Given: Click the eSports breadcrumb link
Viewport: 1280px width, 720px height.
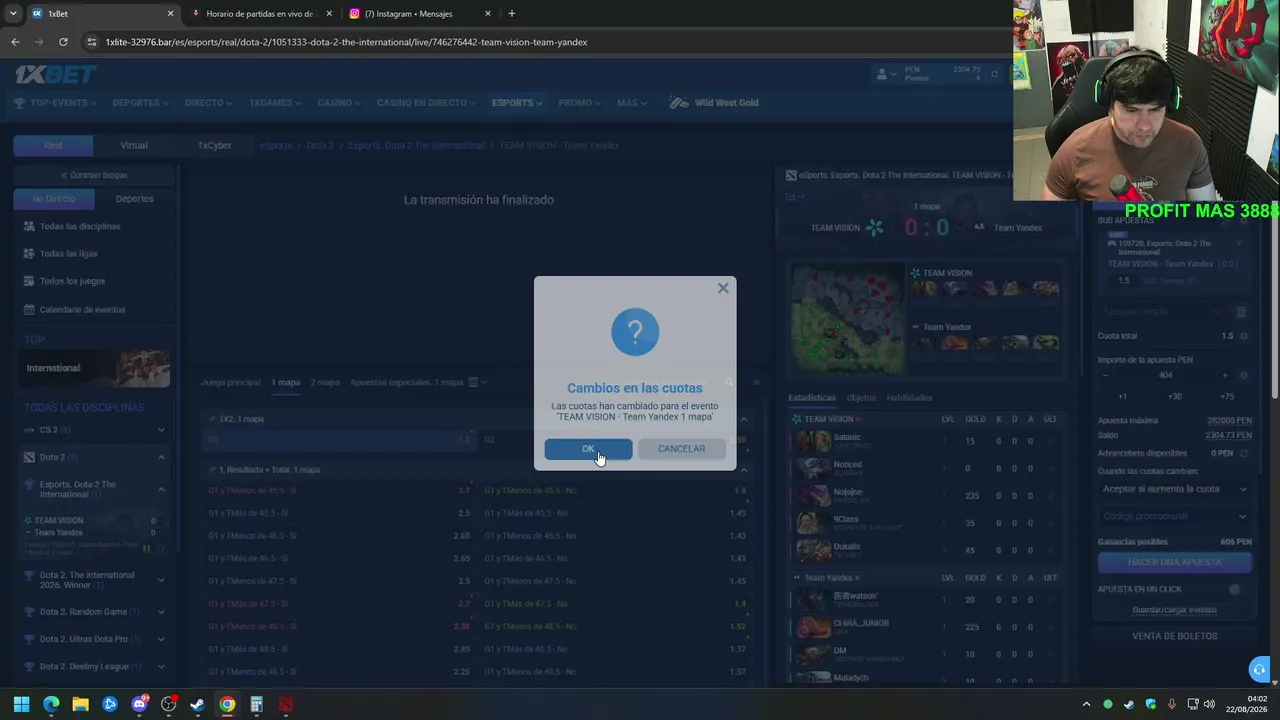Looking at the screenshot, I should tap(276, 146).
